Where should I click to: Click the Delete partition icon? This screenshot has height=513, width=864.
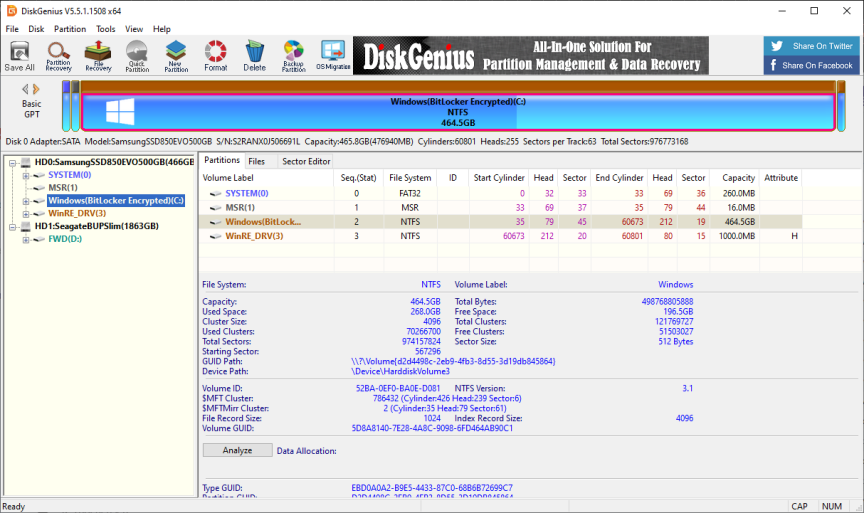click(254, 55)
